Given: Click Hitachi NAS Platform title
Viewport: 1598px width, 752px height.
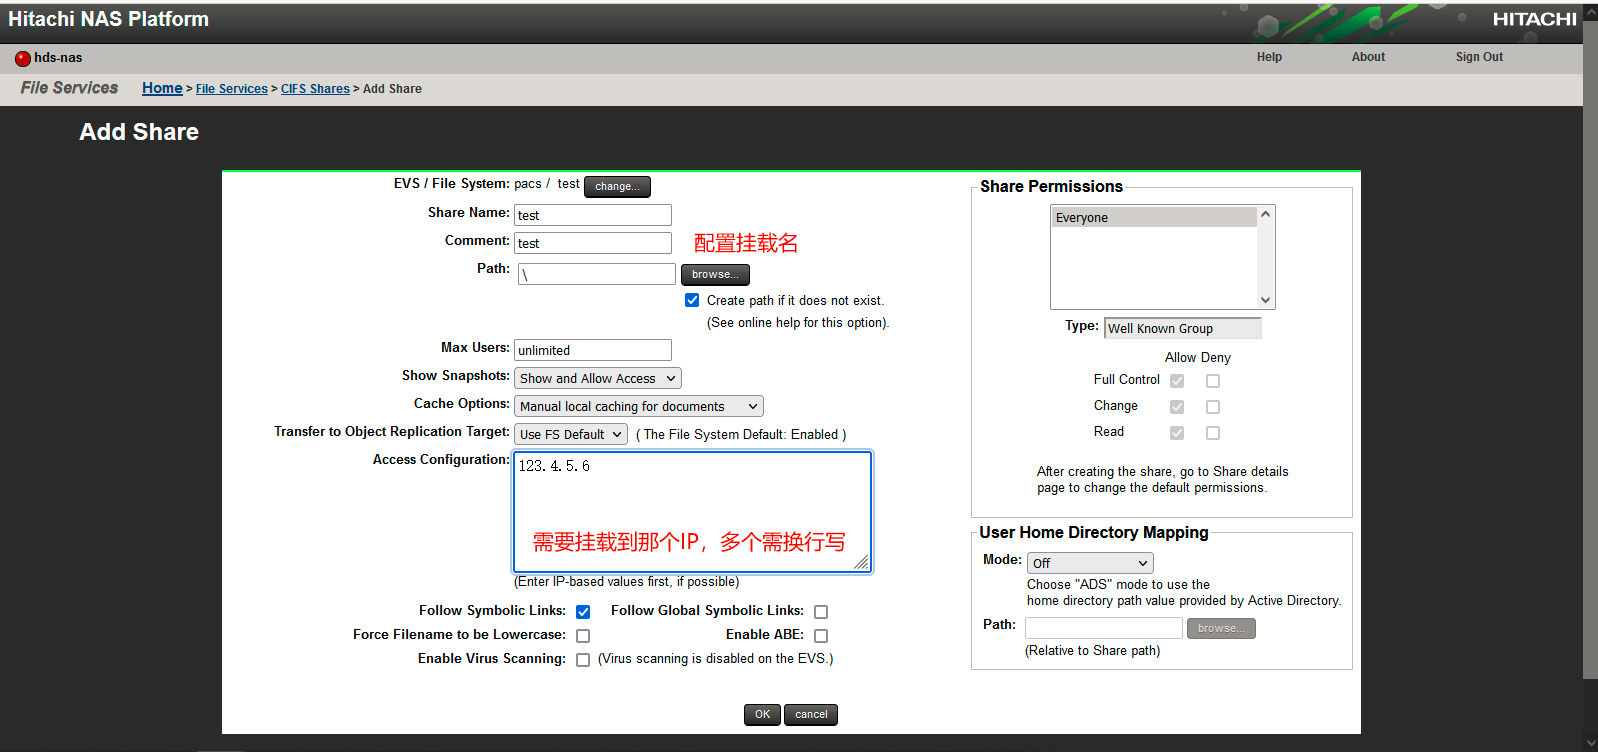Looking at the screenshot, I should [x=108, y=19].
